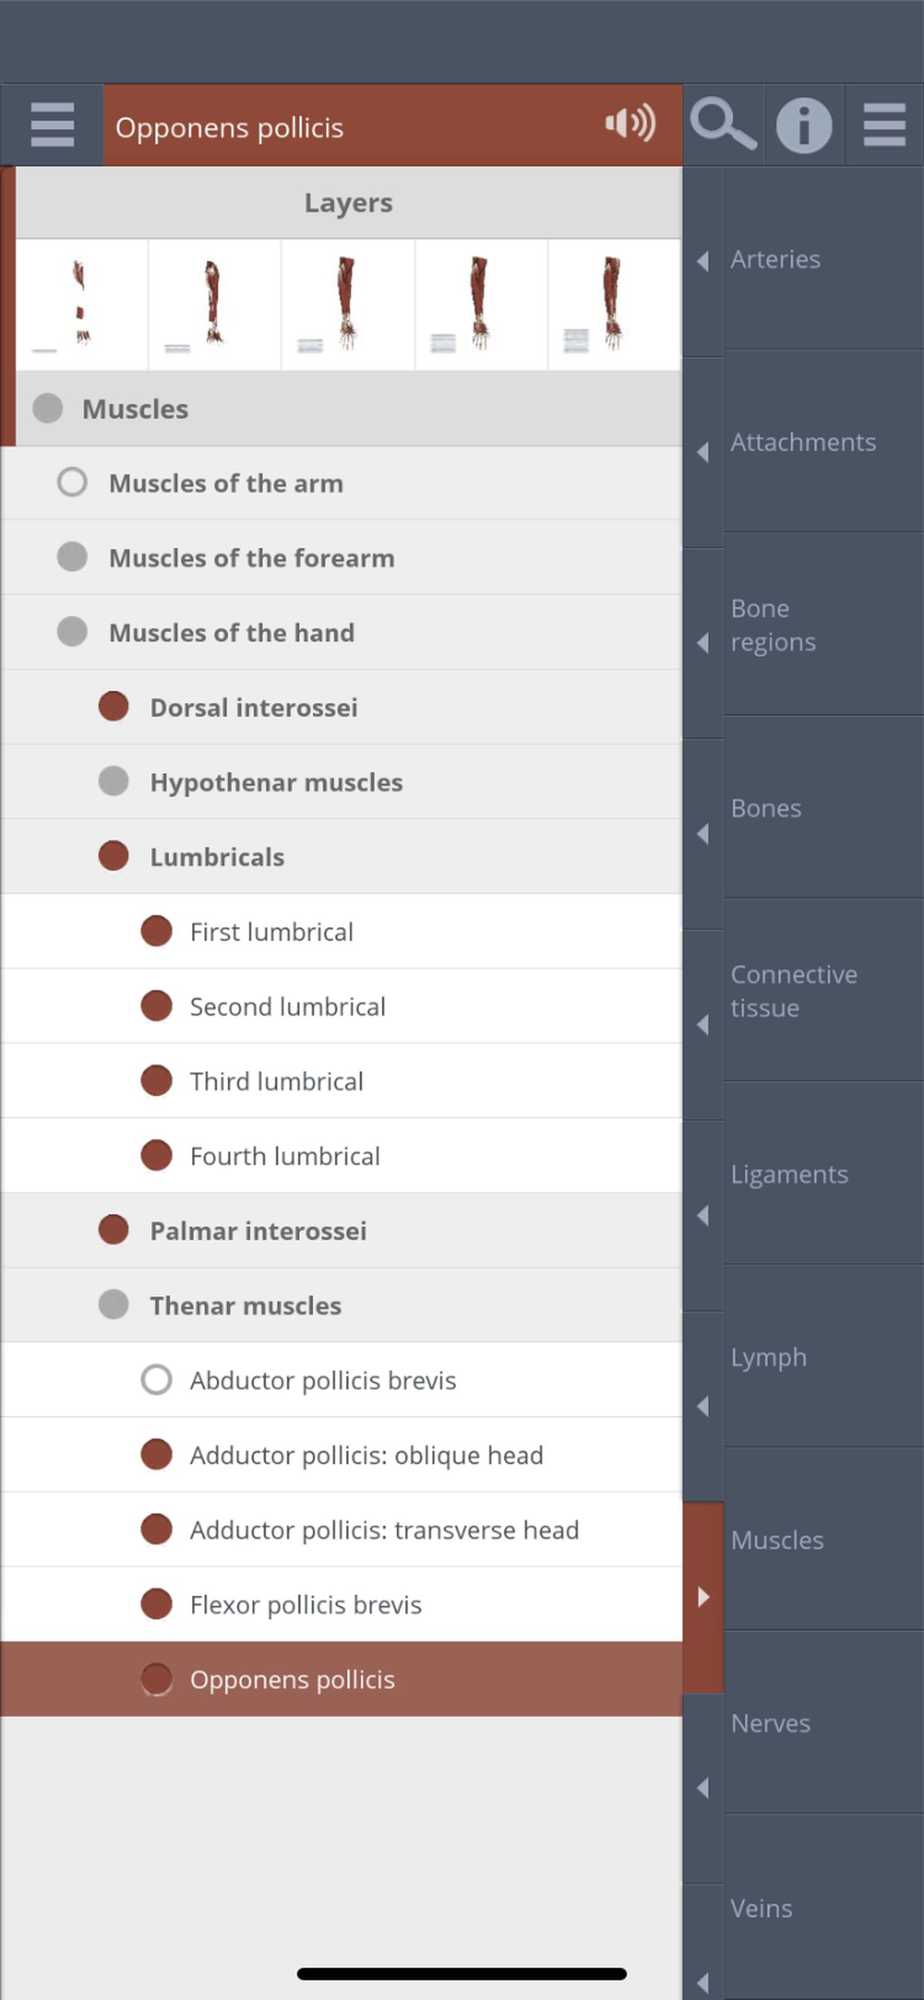Select the first layer thumbnail

coord(81,304)
